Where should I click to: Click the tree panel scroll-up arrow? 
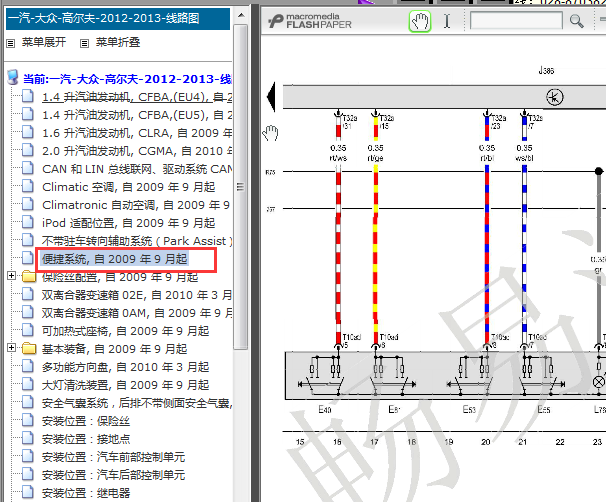point(241,15)
